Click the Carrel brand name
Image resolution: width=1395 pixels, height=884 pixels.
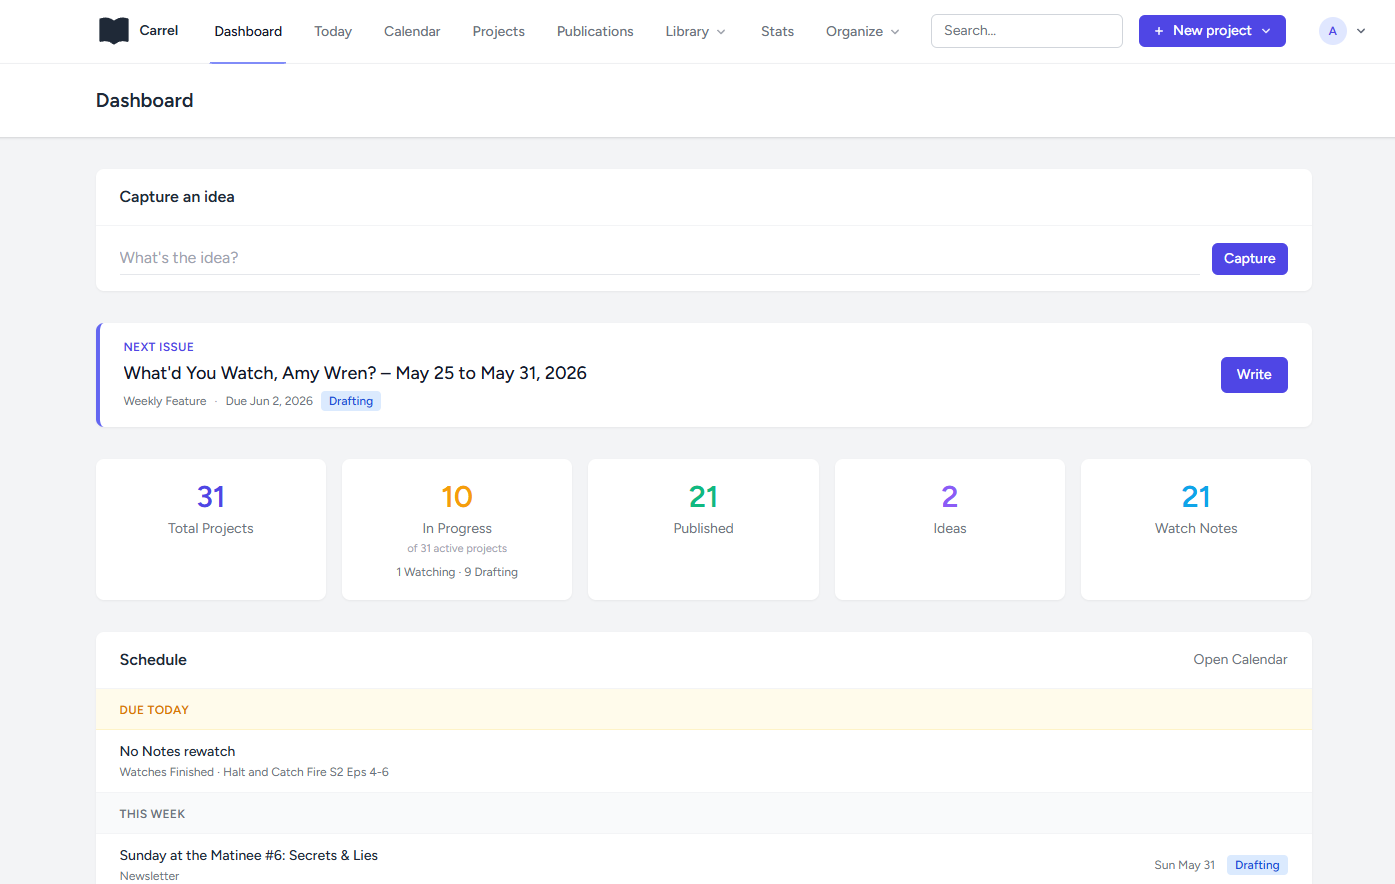point(159,31)
